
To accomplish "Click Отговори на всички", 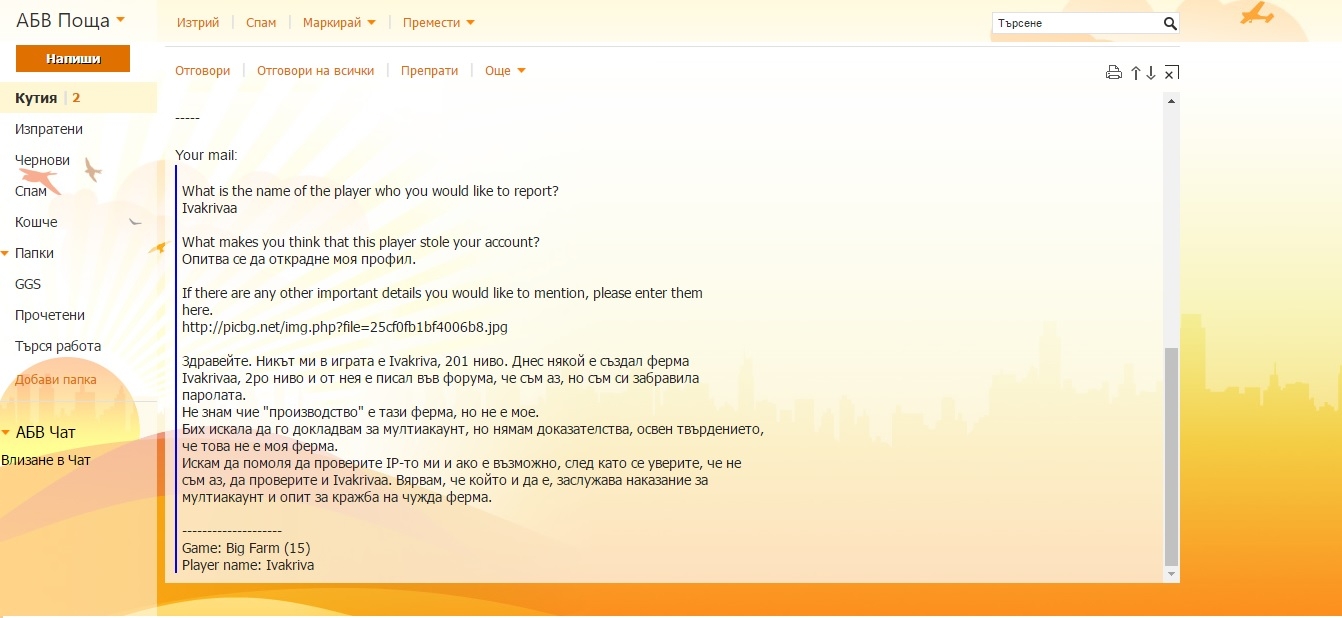I will tap(315, 71).
